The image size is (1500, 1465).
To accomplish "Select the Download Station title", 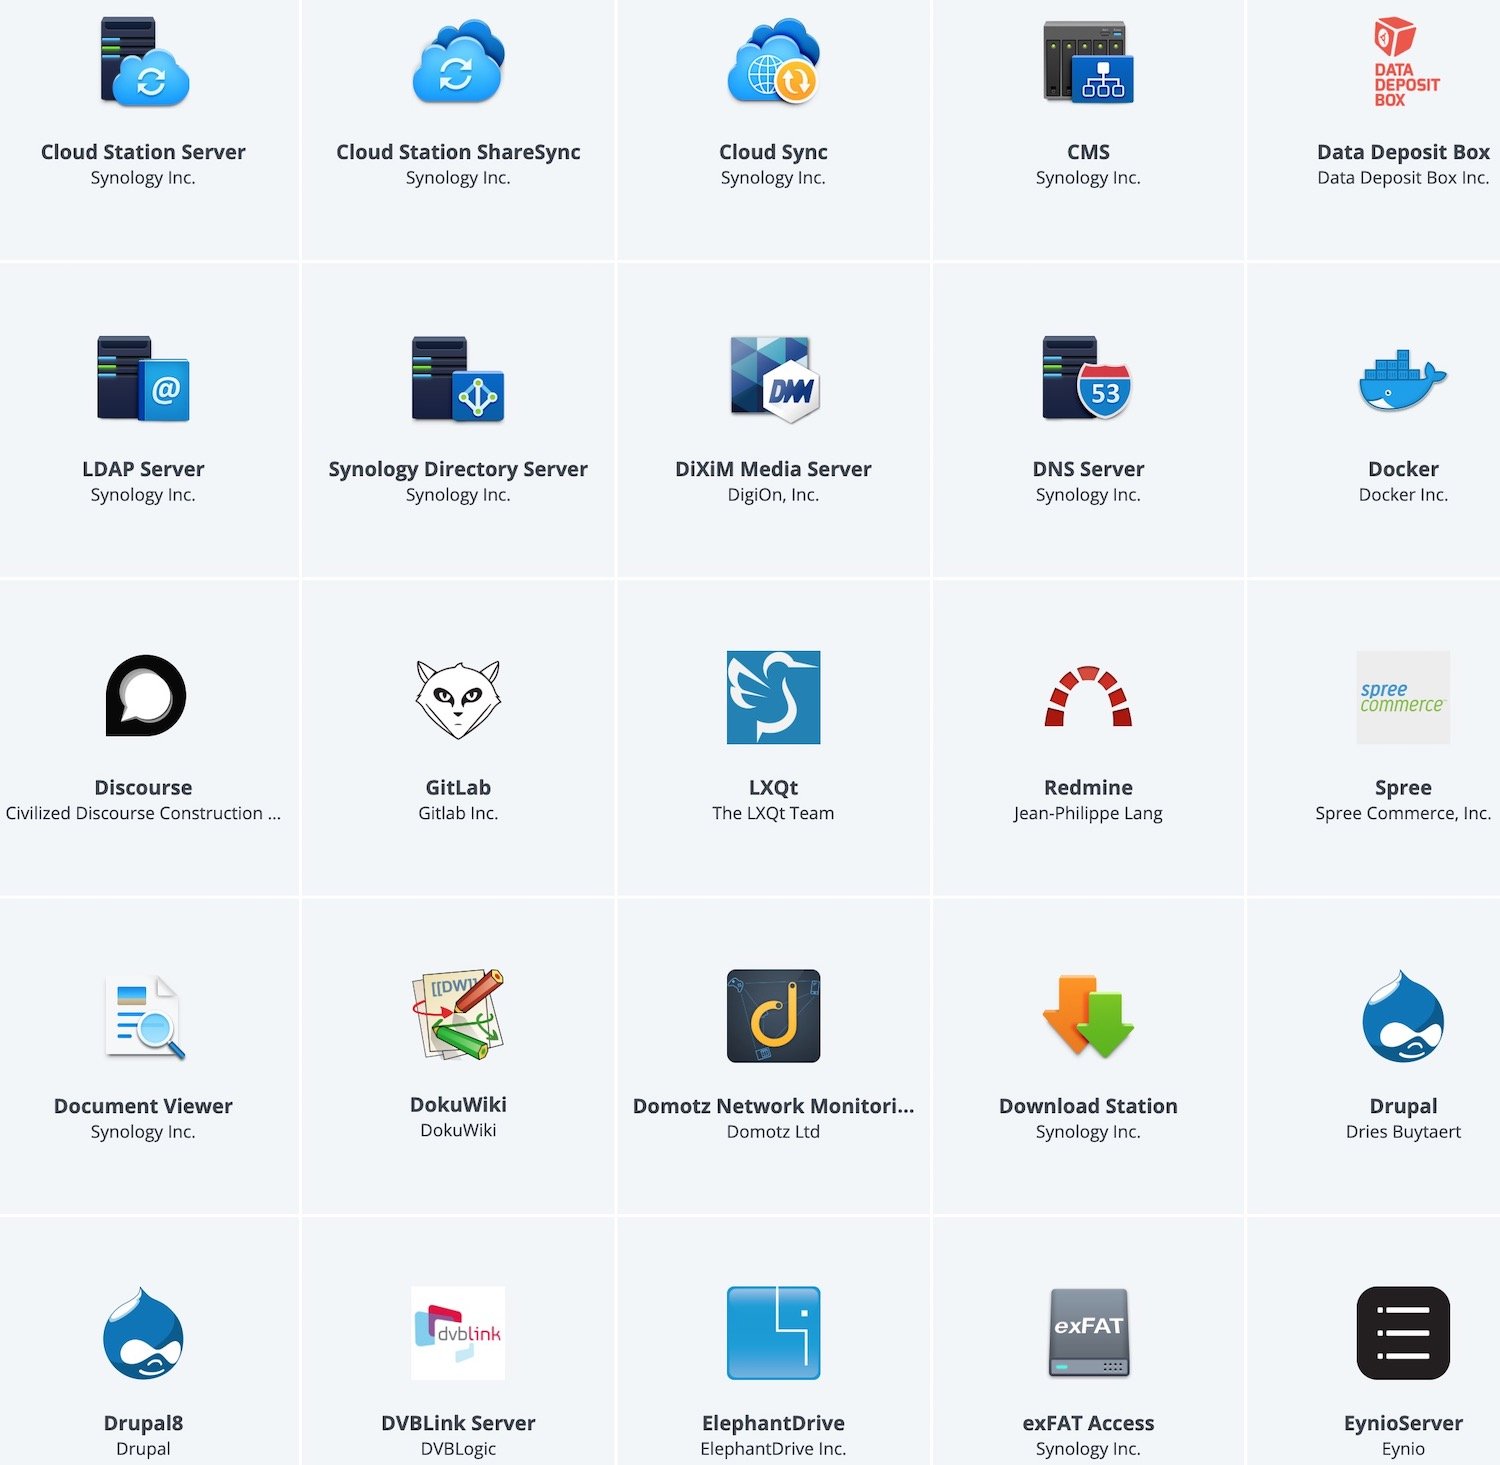I will coord(1088,1106).
